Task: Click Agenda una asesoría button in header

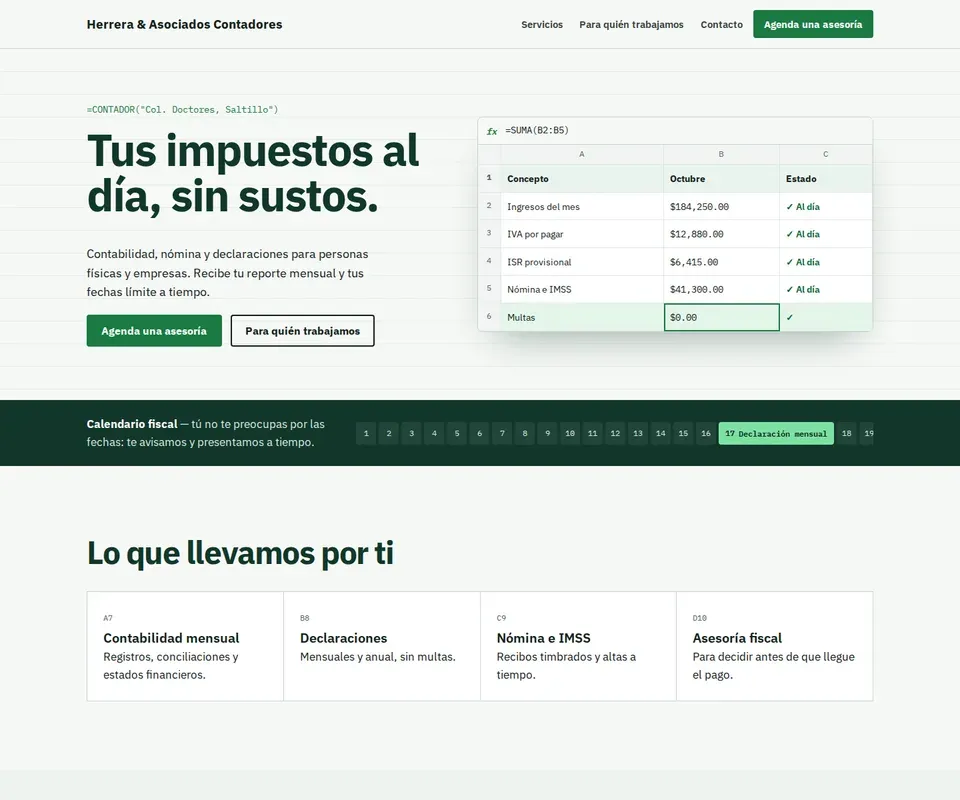Action: [x=813, y=24]
